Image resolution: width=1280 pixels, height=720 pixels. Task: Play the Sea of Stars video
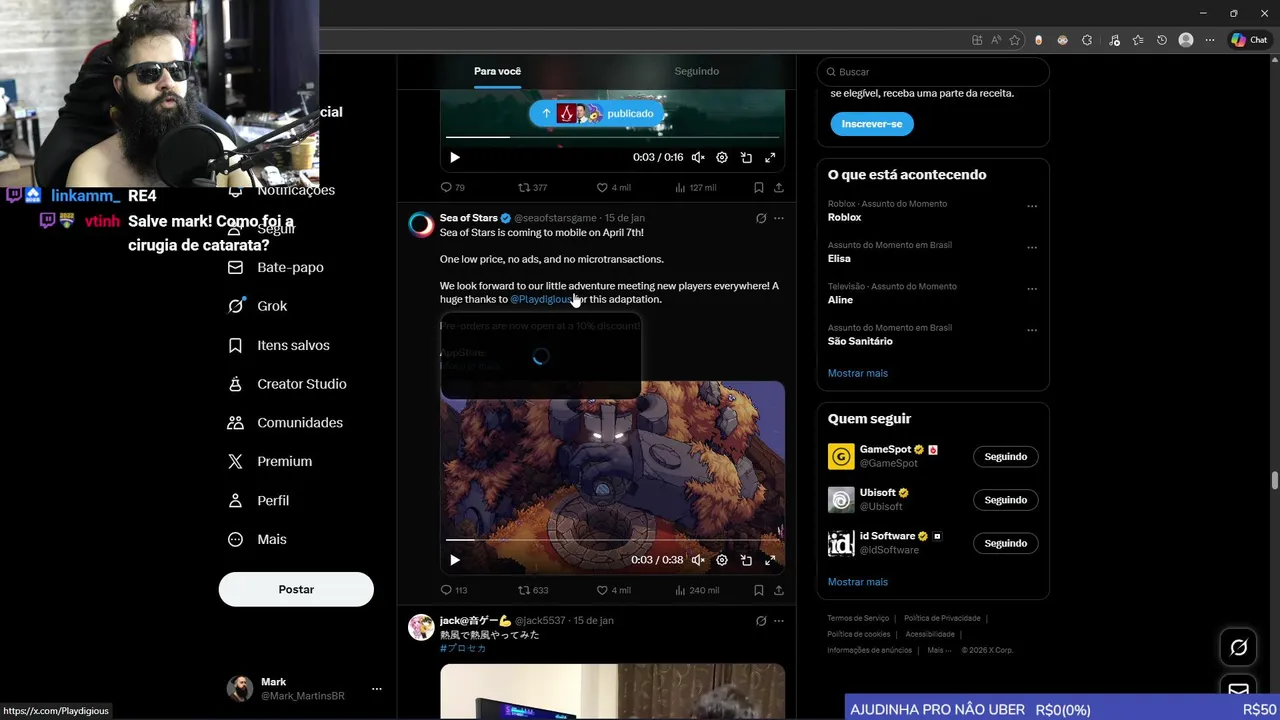point(455,560)
